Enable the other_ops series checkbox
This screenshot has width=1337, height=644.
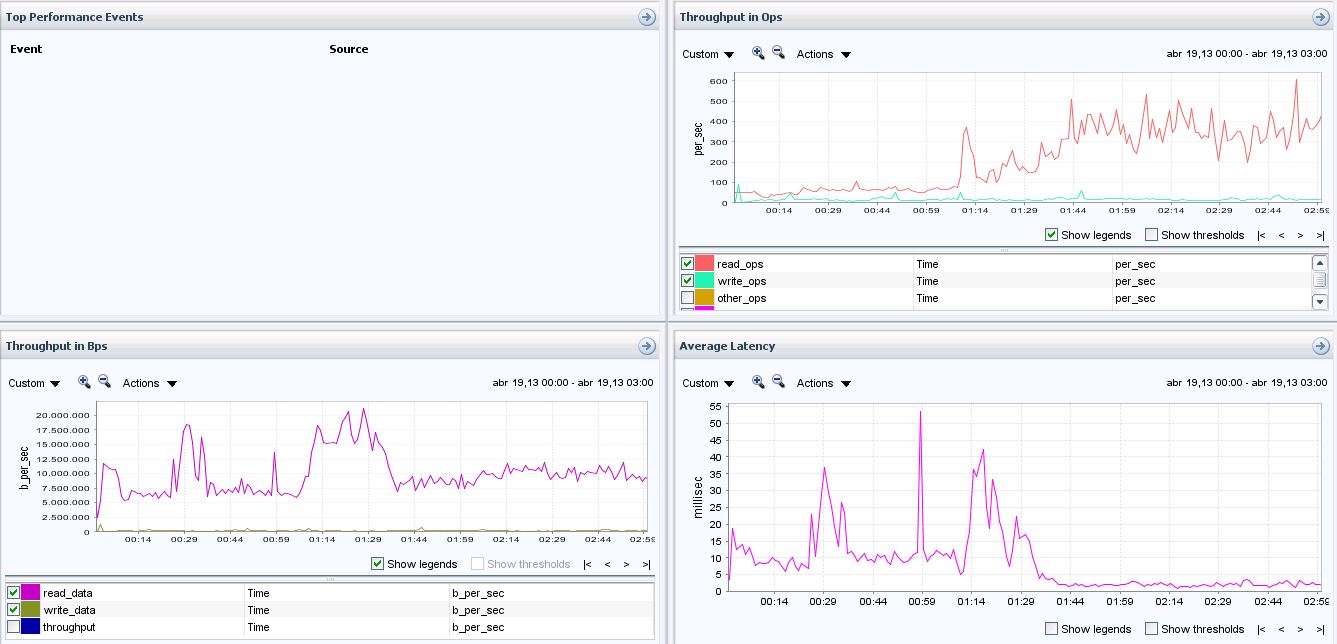688,298
